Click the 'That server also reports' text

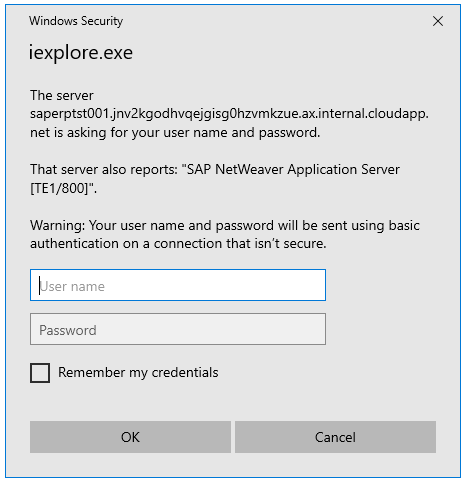click(104, 170)
